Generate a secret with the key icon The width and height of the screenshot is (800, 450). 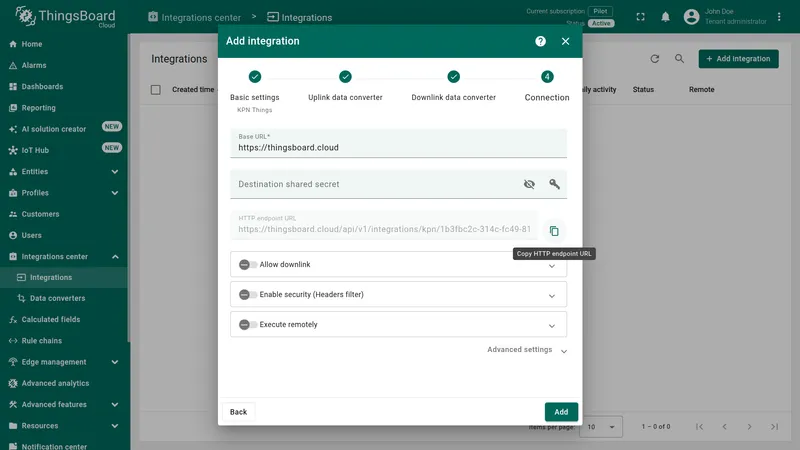tap(554, 184)
